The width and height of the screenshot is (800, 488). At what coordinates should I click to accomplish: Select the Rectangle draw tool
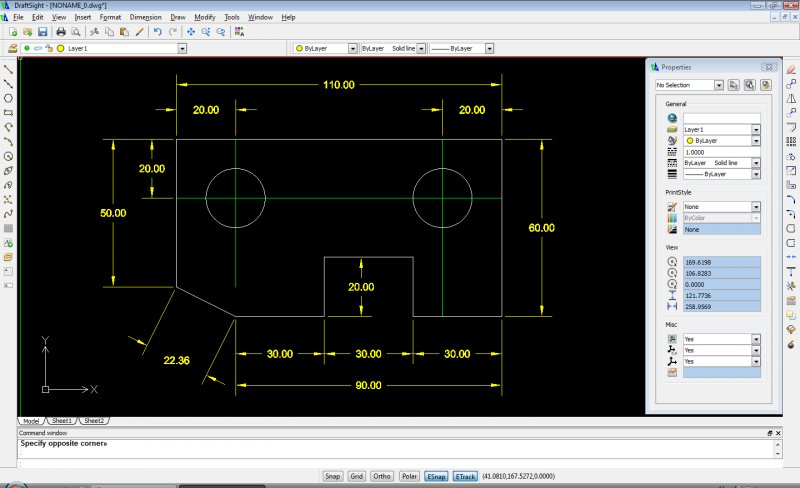coord(8,112)
